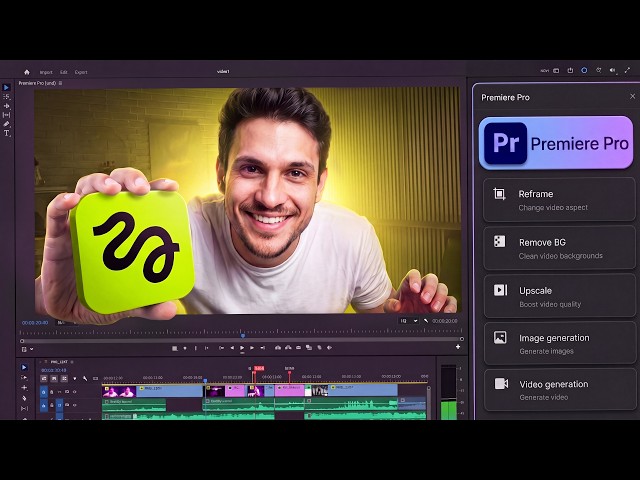
Task: Go to the Home screen icon
Action: [27, 72]
